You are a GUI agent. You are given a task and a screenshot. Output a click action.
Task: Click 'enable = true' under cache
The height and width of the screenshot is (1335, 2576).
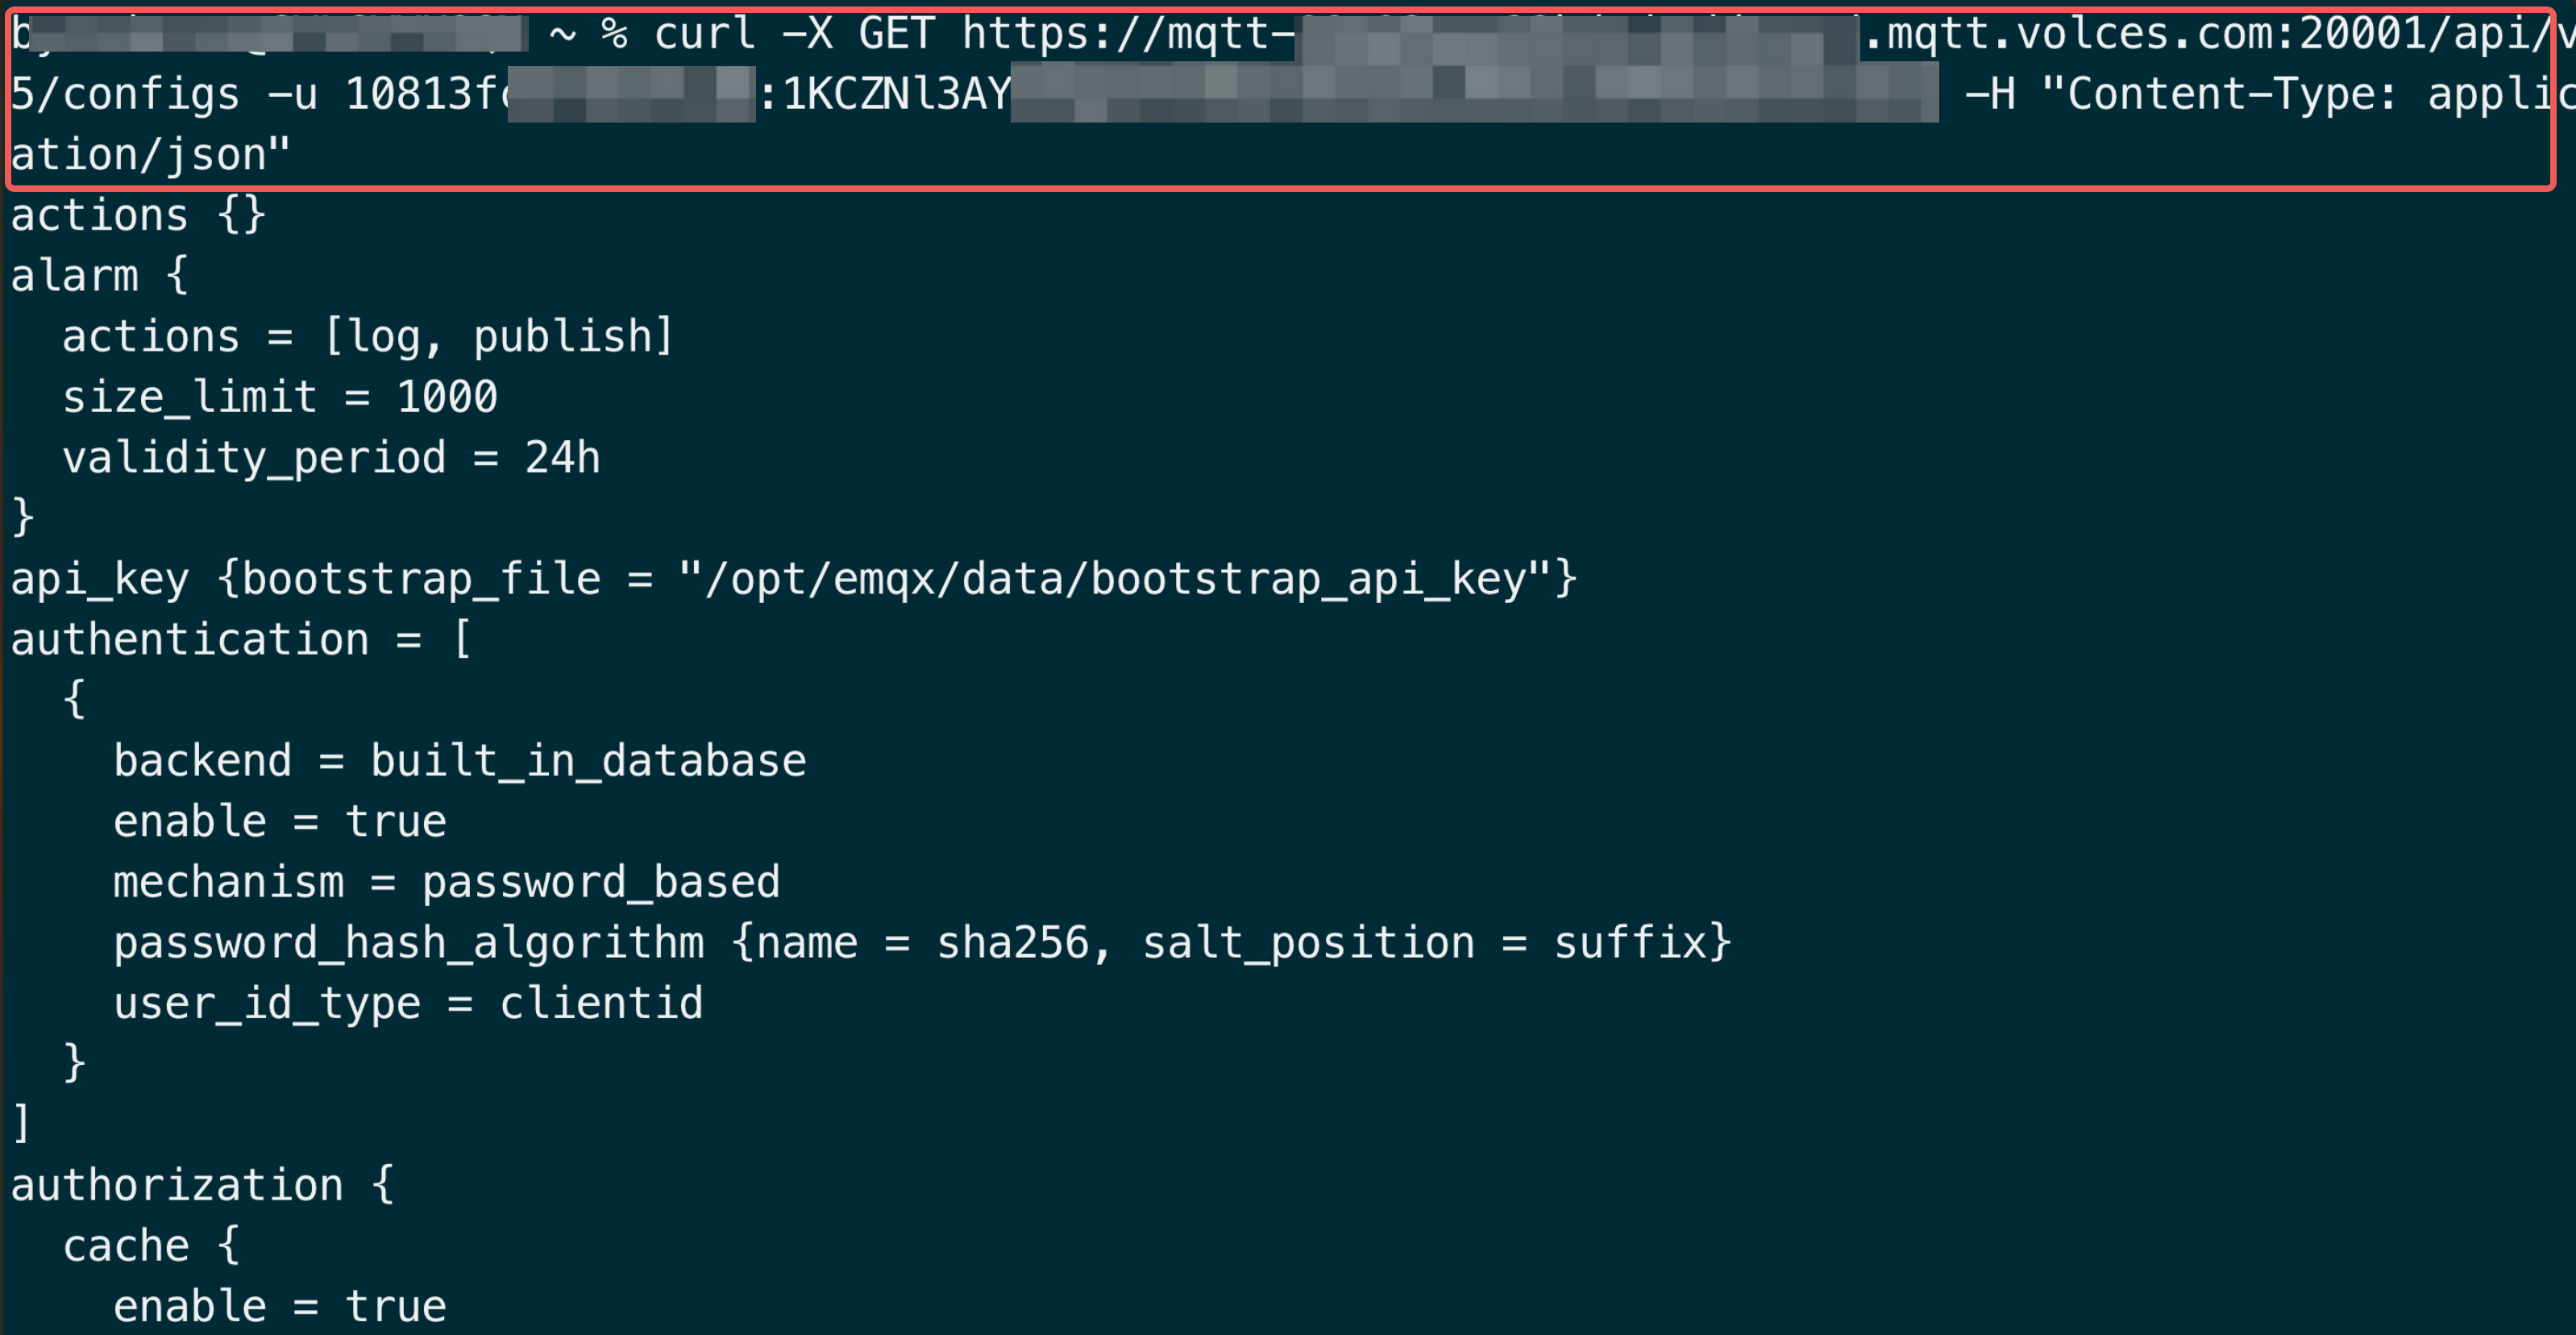click(280, 1307)
